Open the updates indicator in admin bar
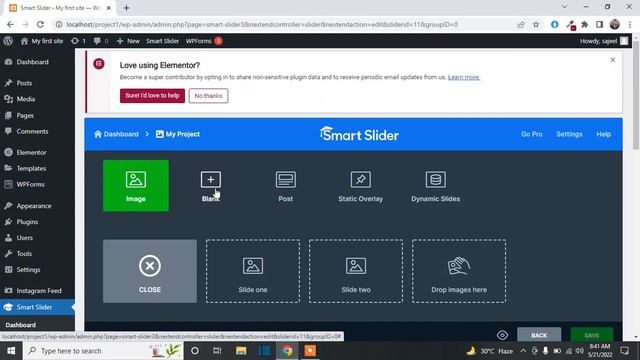 [x=78, y=41]
